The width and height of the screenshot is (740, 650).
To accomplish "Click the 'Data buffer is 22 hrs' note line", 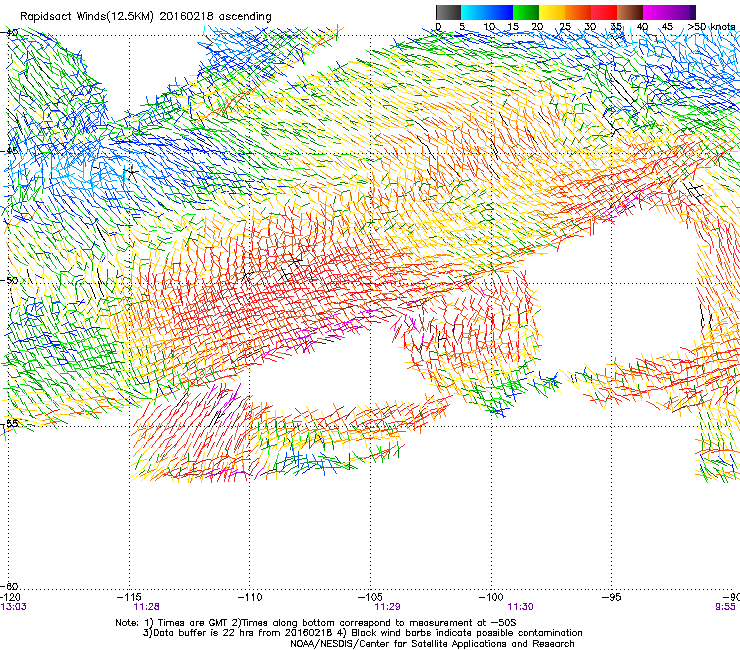I will [x=362, y=633].
